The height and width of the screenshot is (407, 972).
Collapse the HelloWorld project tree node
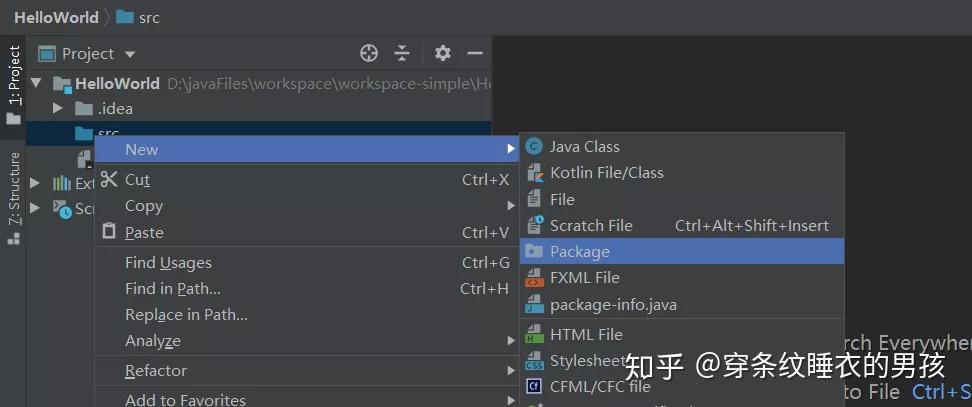pos(35,83)
